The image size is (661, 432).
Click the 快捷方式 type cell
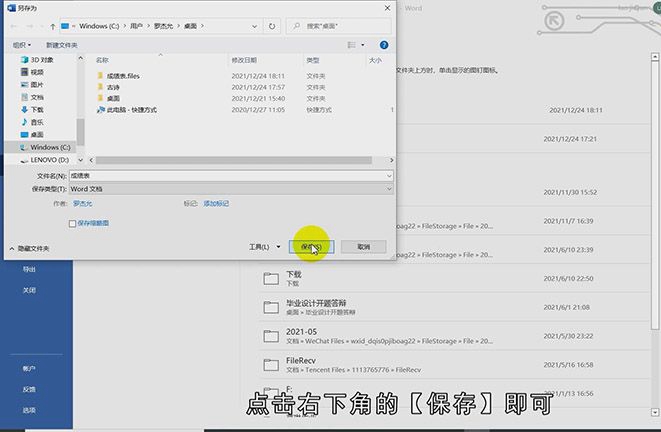click(x=319, y=110)
